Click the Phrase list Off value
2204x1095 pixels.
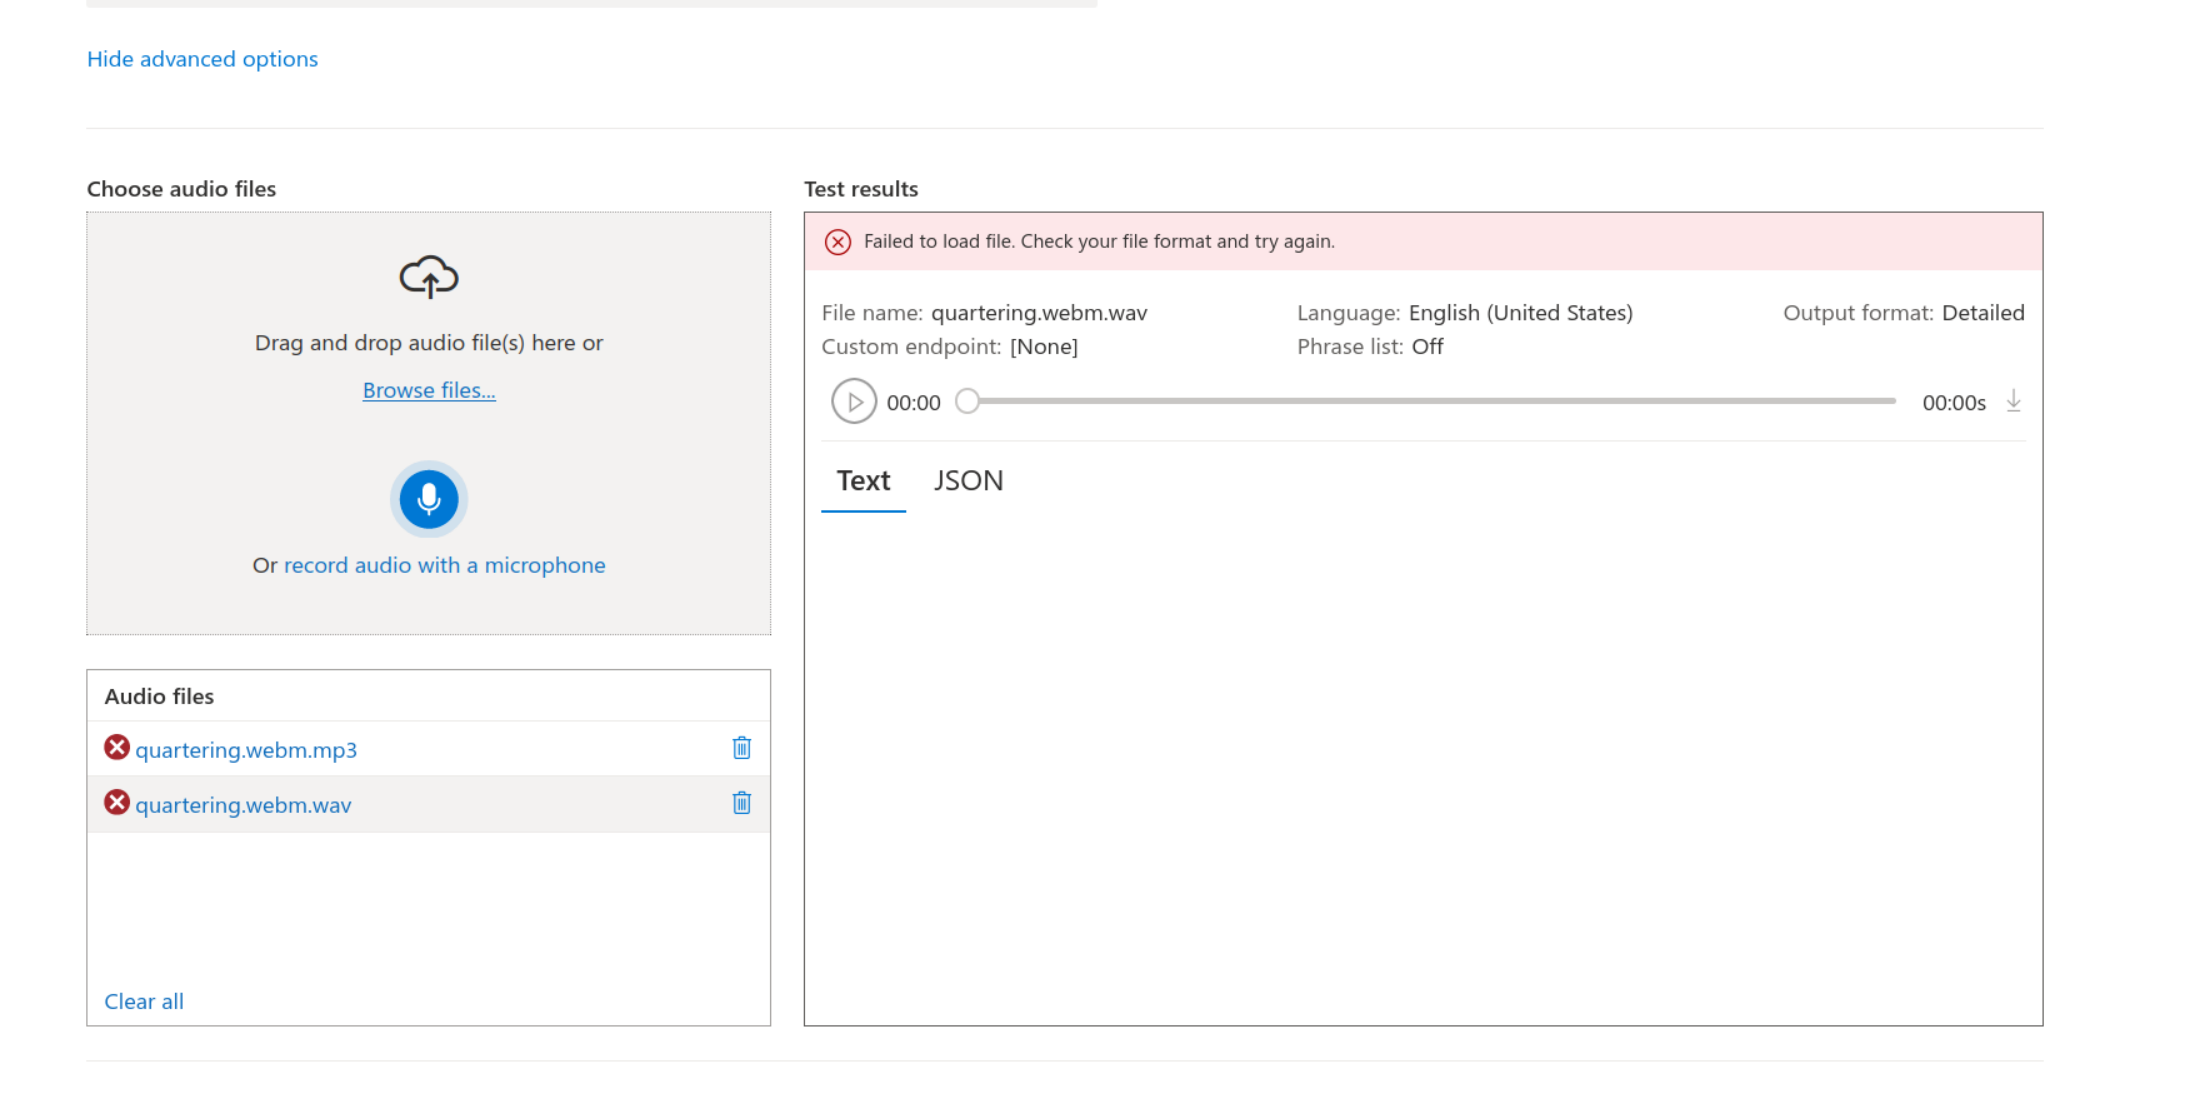(x=1427, y=347)
